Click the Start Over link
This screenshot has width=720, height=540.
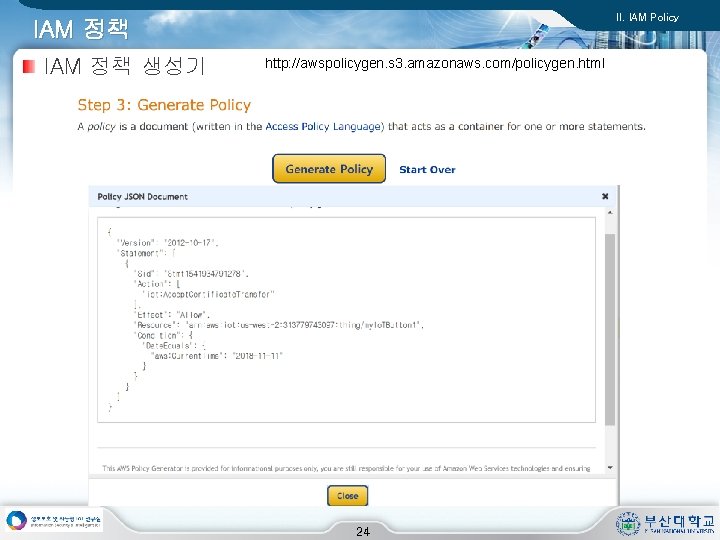pyautogui.click(x=427, y=169)
